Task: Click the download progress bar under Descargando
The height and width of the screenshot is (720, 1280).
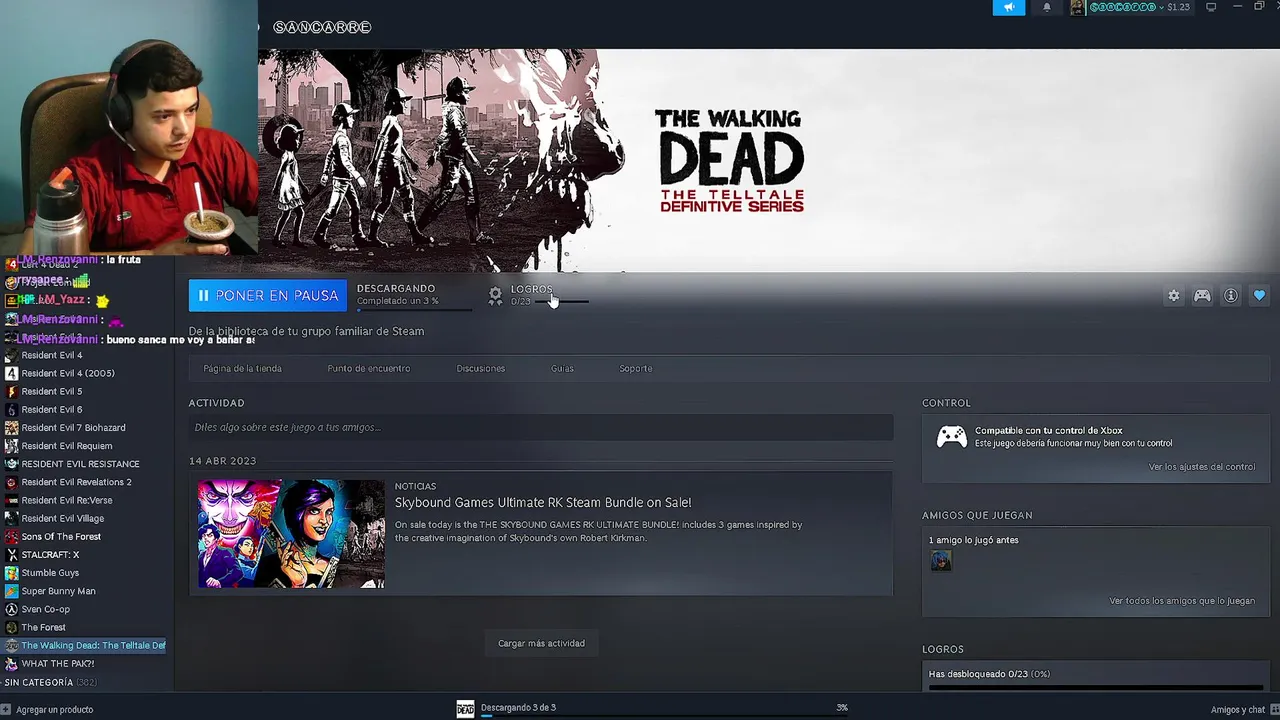Action: coord(414,310)
